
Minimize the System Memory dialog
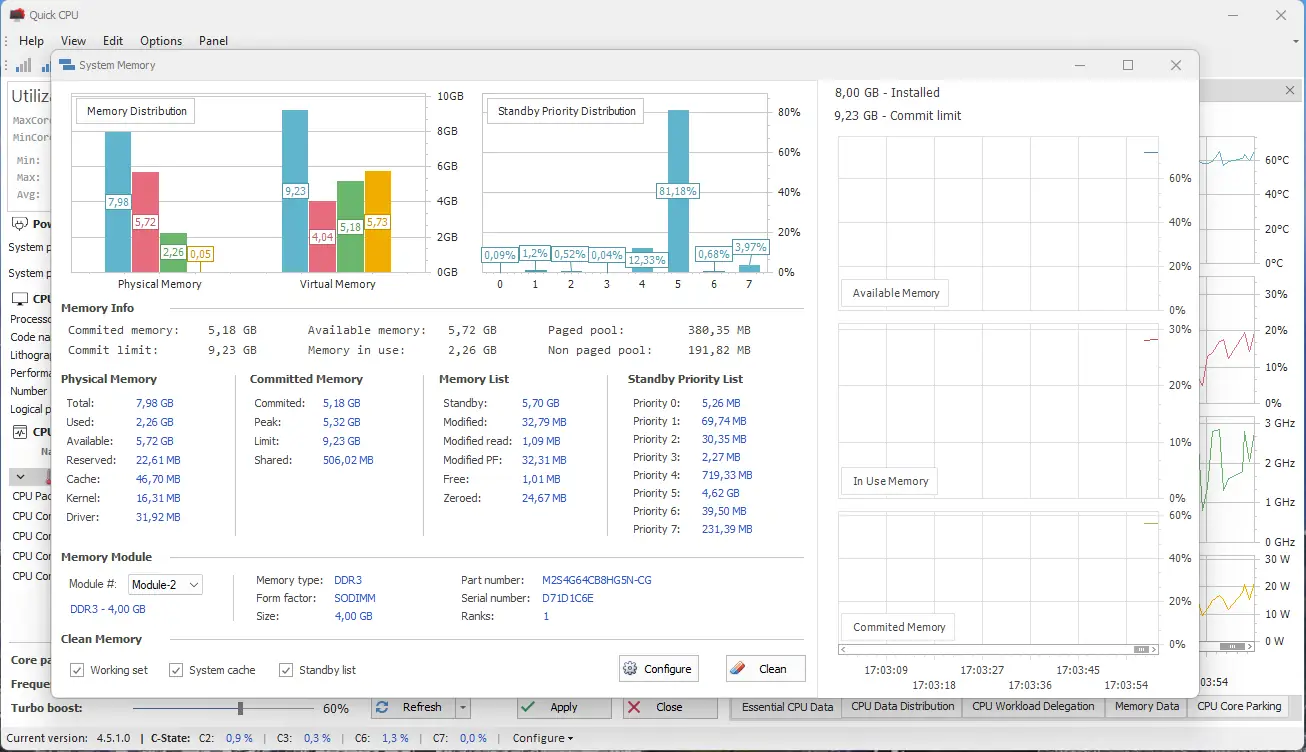[1081, 65]
